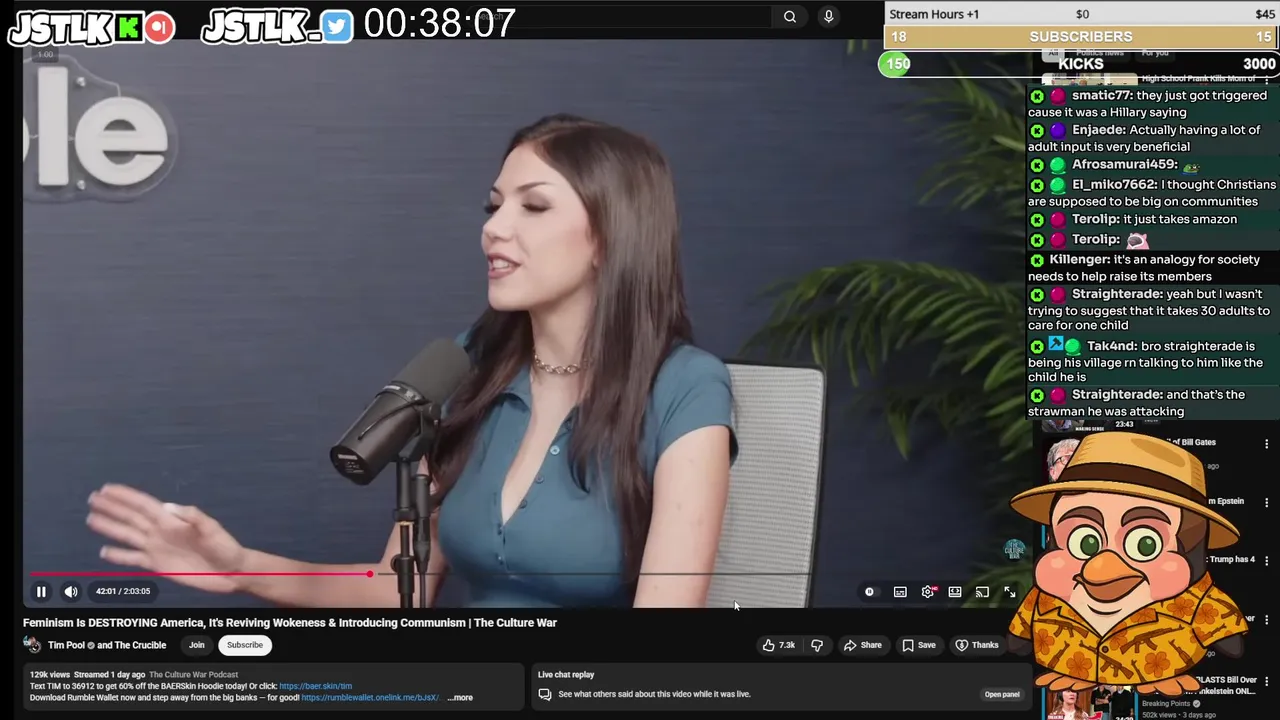
Task: Click the 42:01 / 2:03:05 time display
Action: pos(123,591)
